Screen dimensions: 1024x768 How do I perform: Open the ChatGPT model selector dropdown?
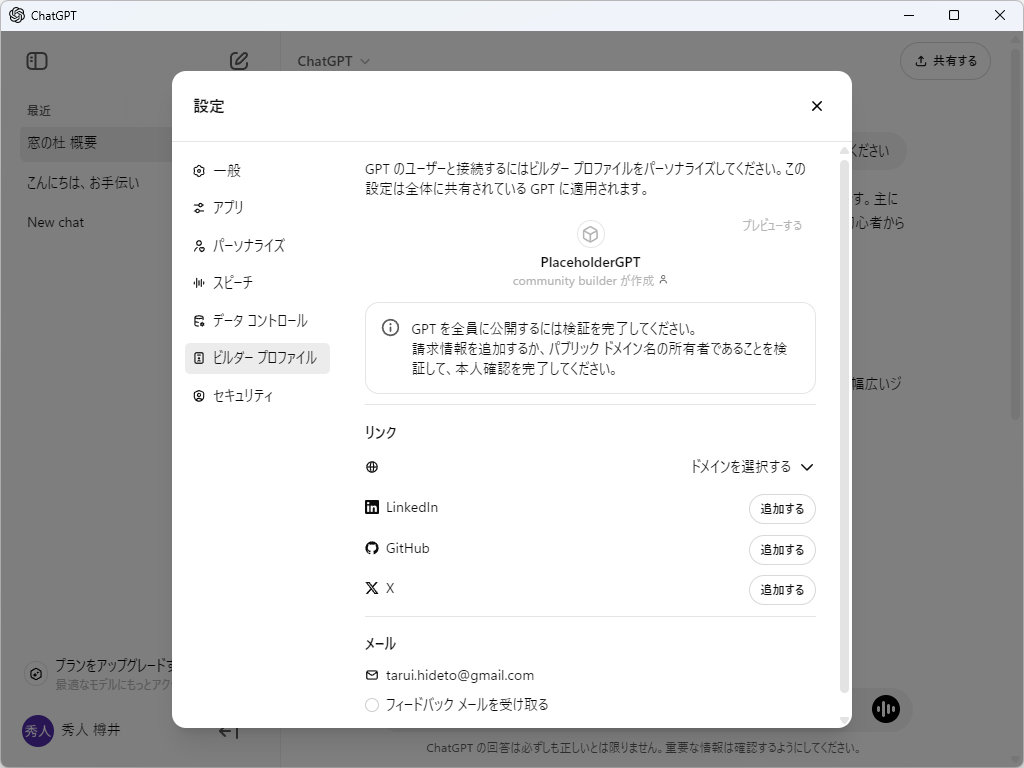coord(332,60)
